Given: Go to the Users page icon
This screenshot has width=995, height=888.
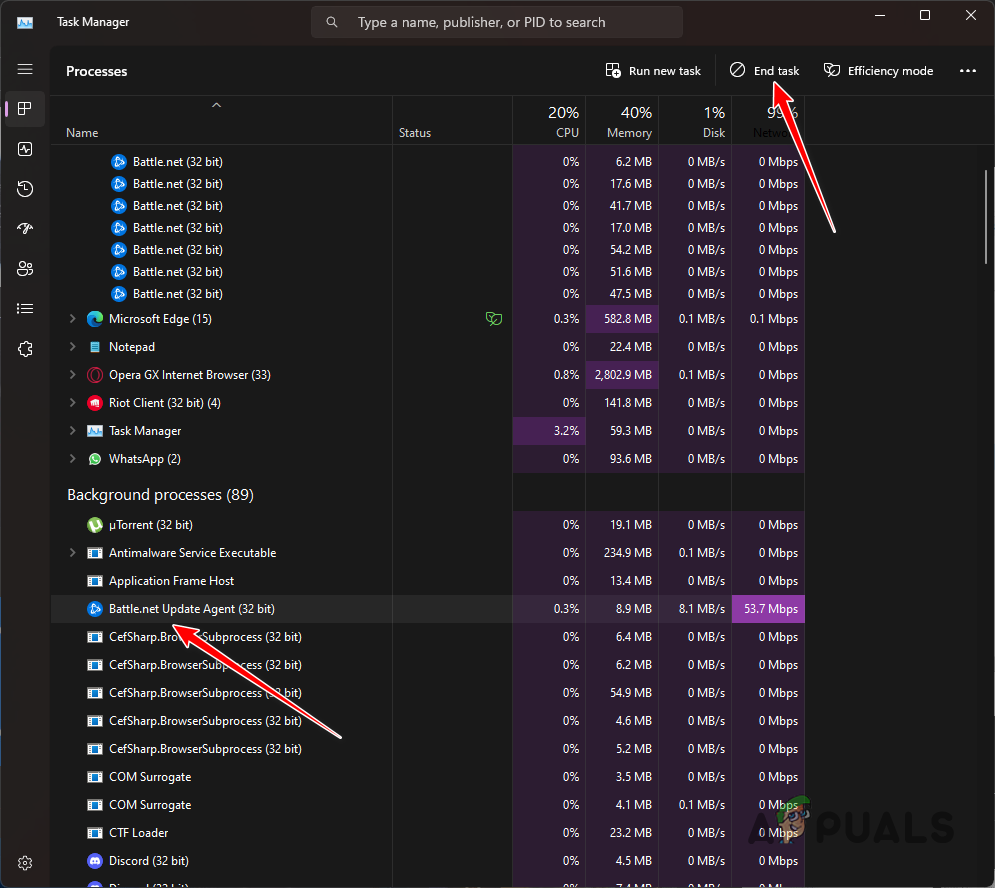Looking at the screenshot, I should 25,269.
